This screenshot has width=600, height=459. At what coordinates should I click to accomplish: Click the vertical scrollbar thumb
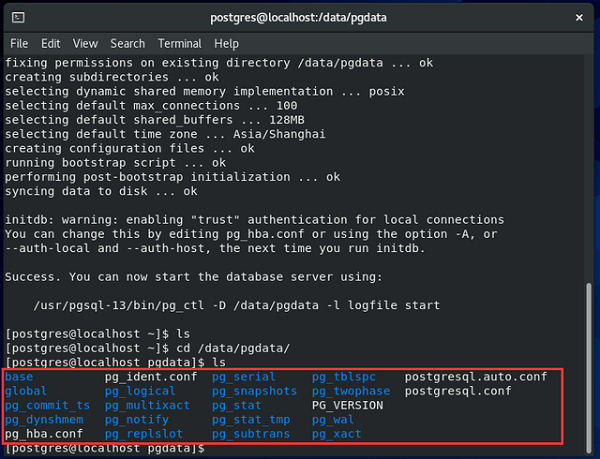589,368
